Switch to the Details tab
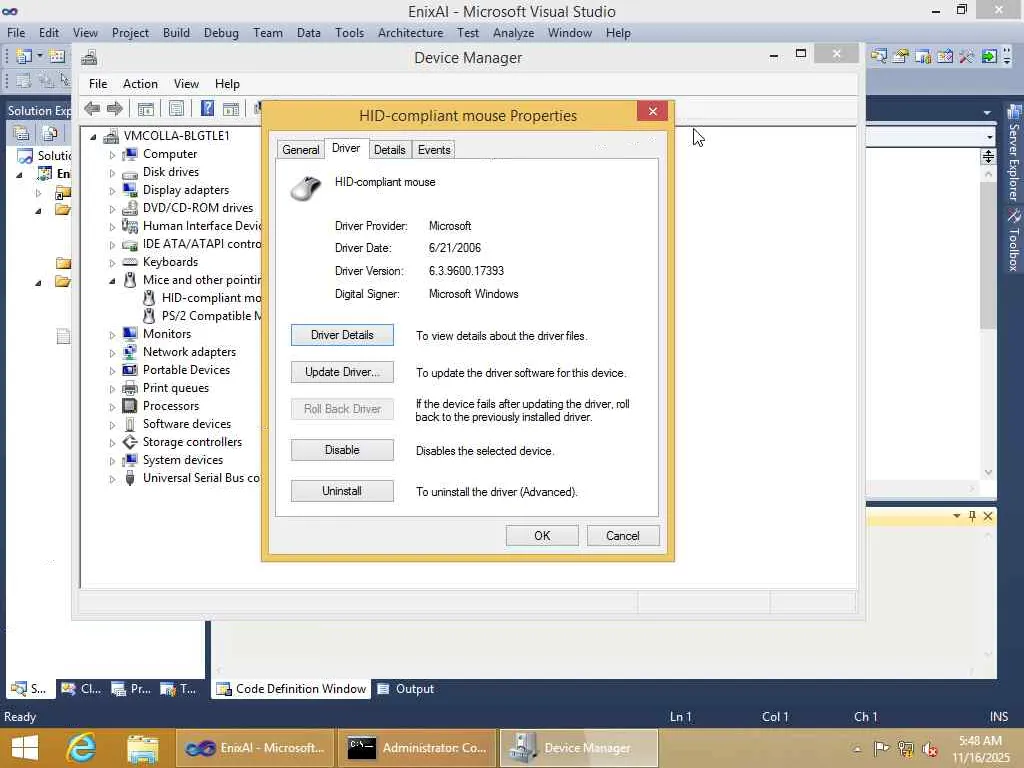 [389, 150]
